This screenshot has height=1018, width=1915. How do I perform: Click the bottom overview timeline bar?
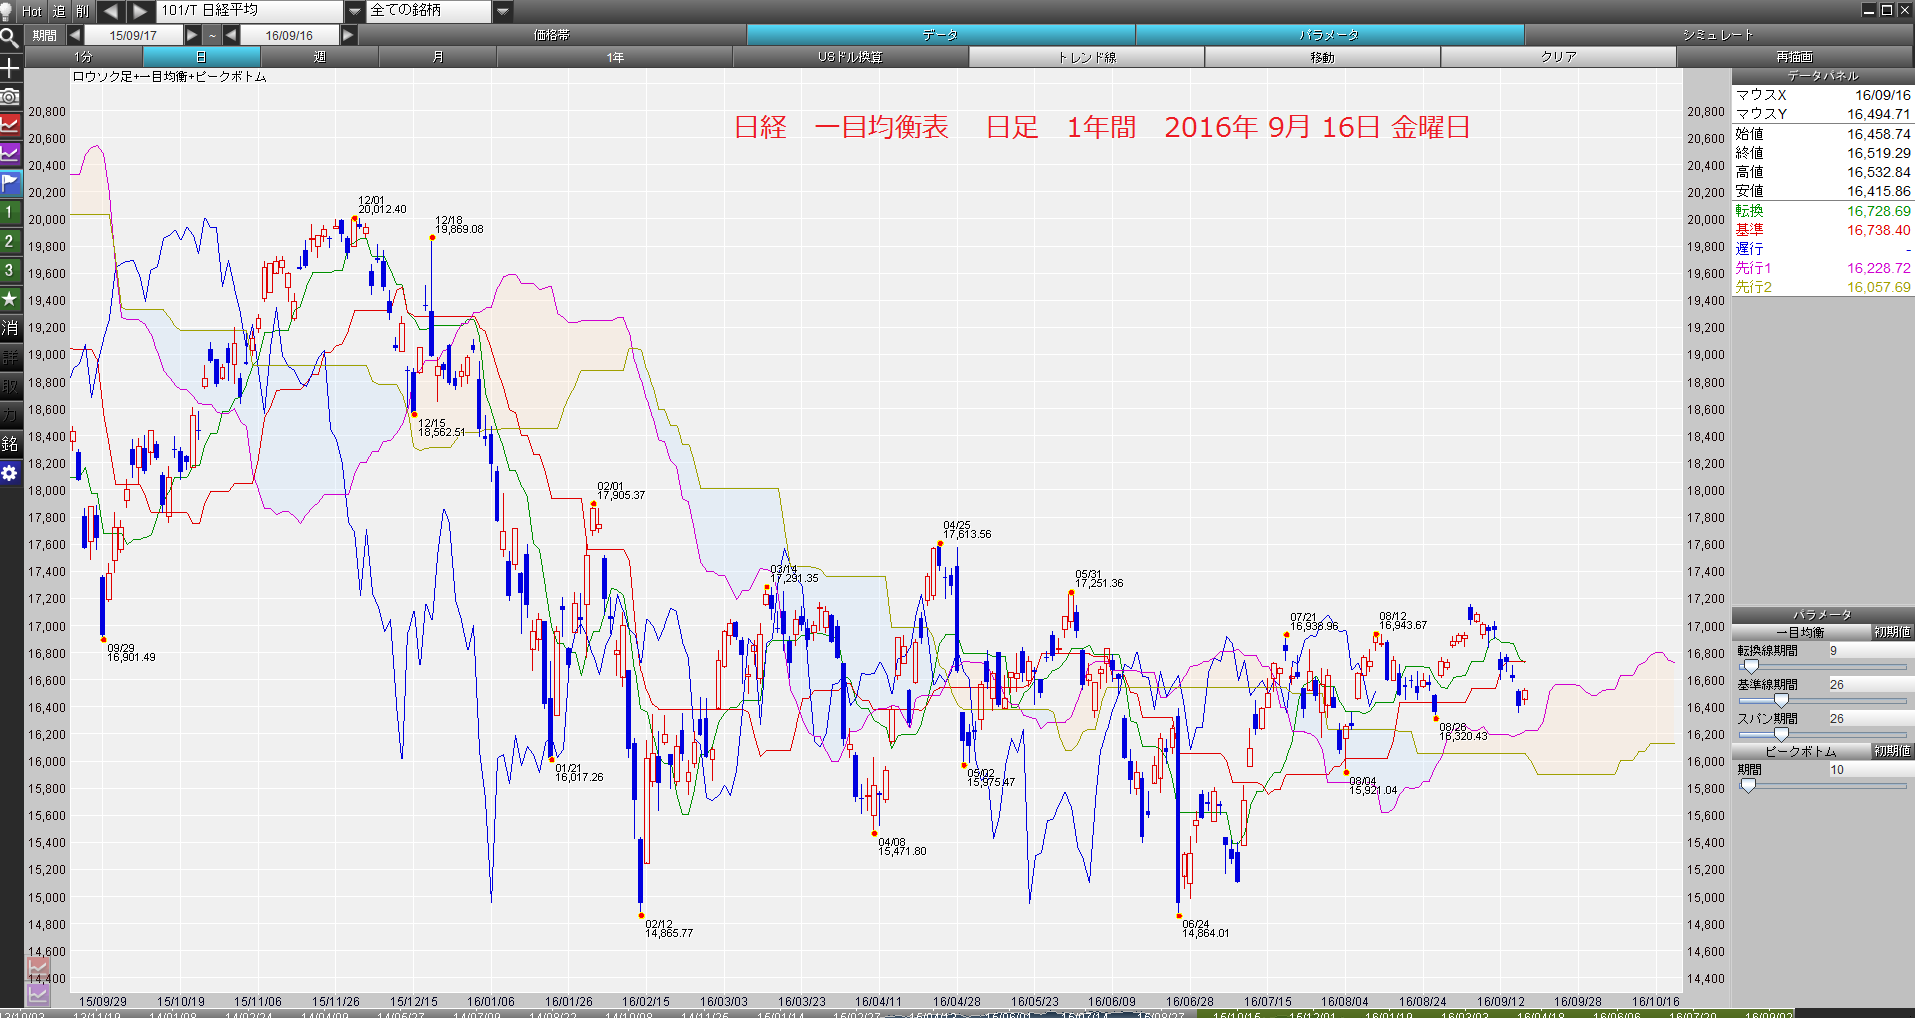click(x=897, y=1014)
